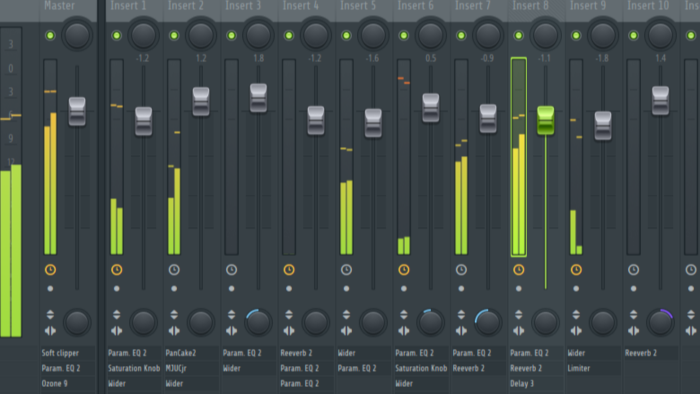Mute Insert 5 using its green LED
This screenshot has height=394, width=700.
(x=346, y=35)
